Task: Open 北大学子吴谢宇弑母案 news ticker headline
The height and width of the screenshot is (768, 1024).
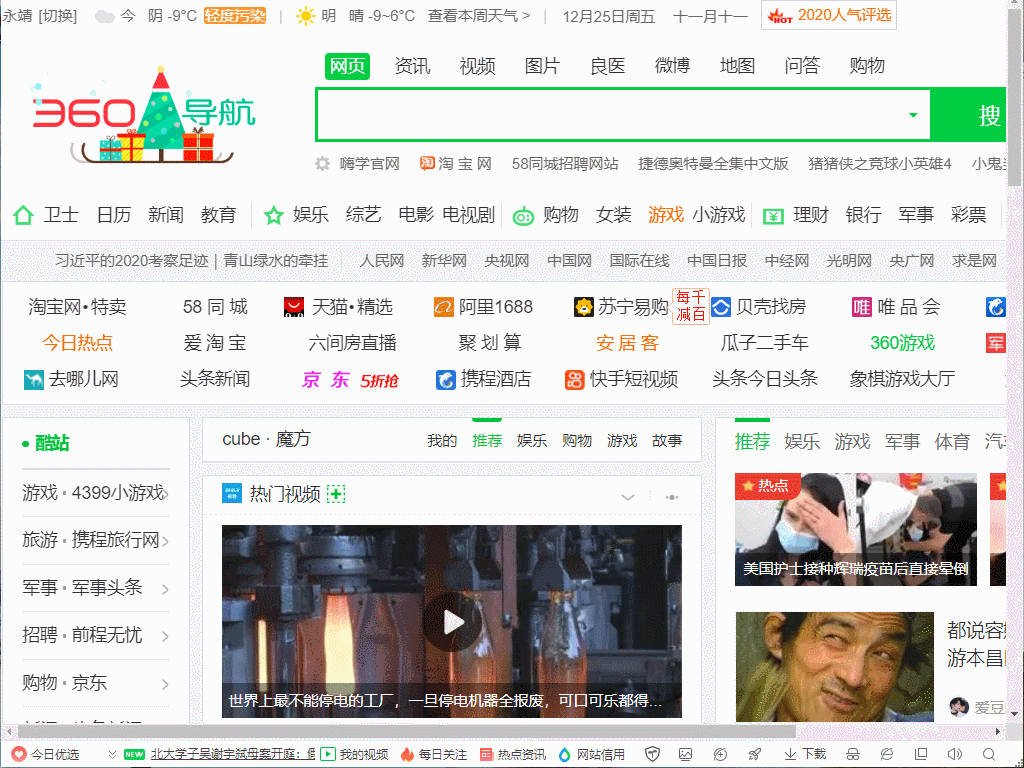Action: click(x=233, y=754)
